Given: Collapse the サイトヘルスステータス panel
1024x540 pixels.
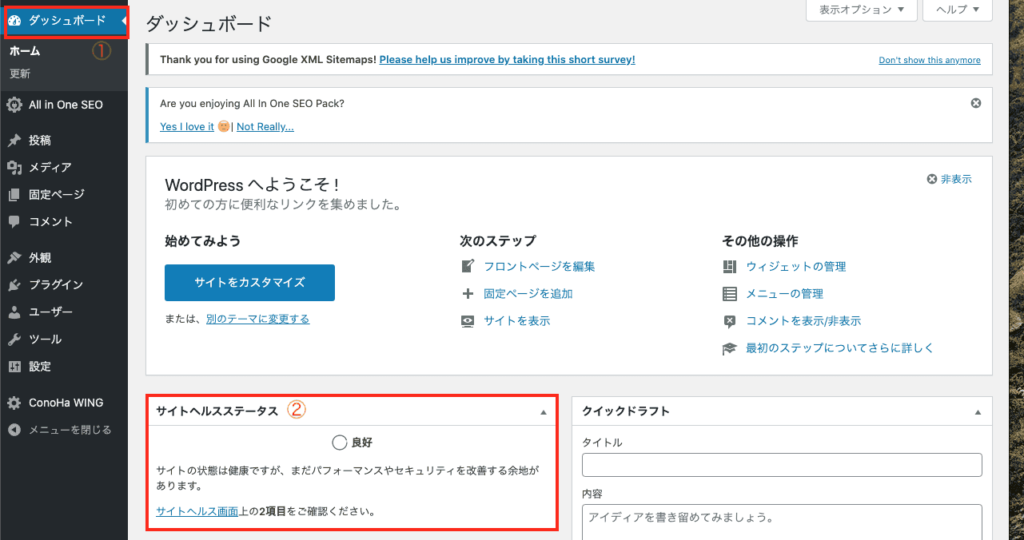Looking at the screenshot, I should tap(543, 412).
